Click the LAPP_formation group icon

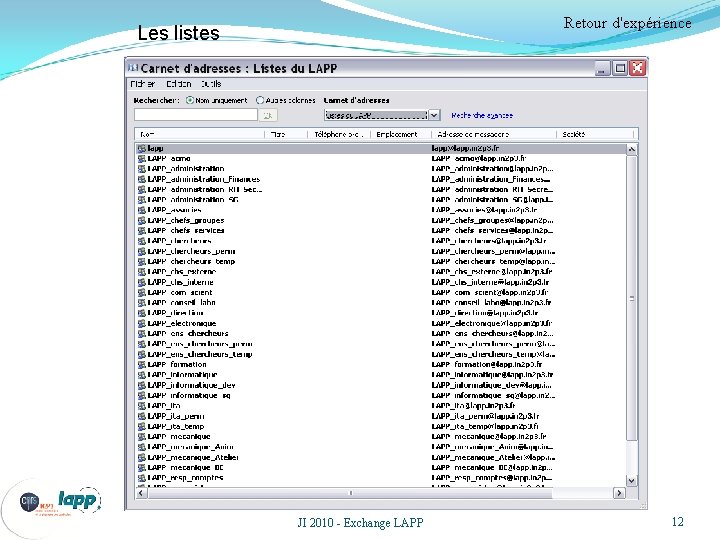[x=142, y=364]
